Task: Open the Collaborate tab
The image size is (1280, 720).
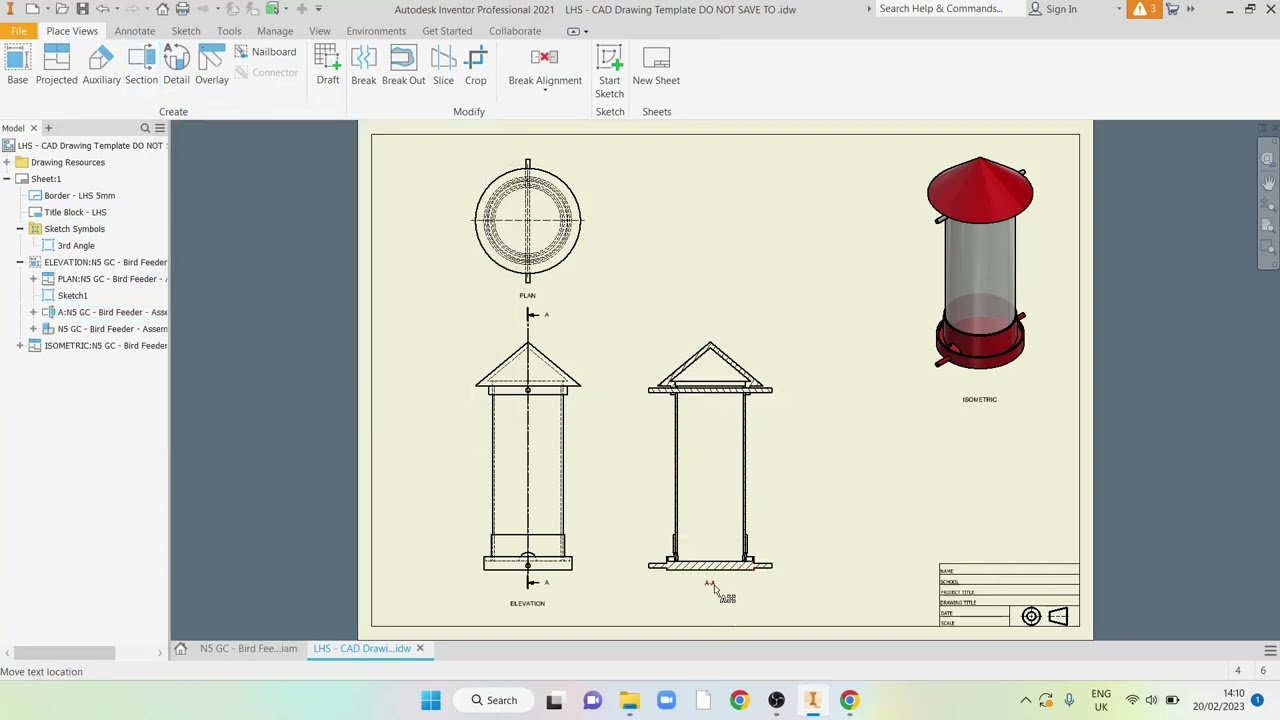Action: tap(515, 31)
